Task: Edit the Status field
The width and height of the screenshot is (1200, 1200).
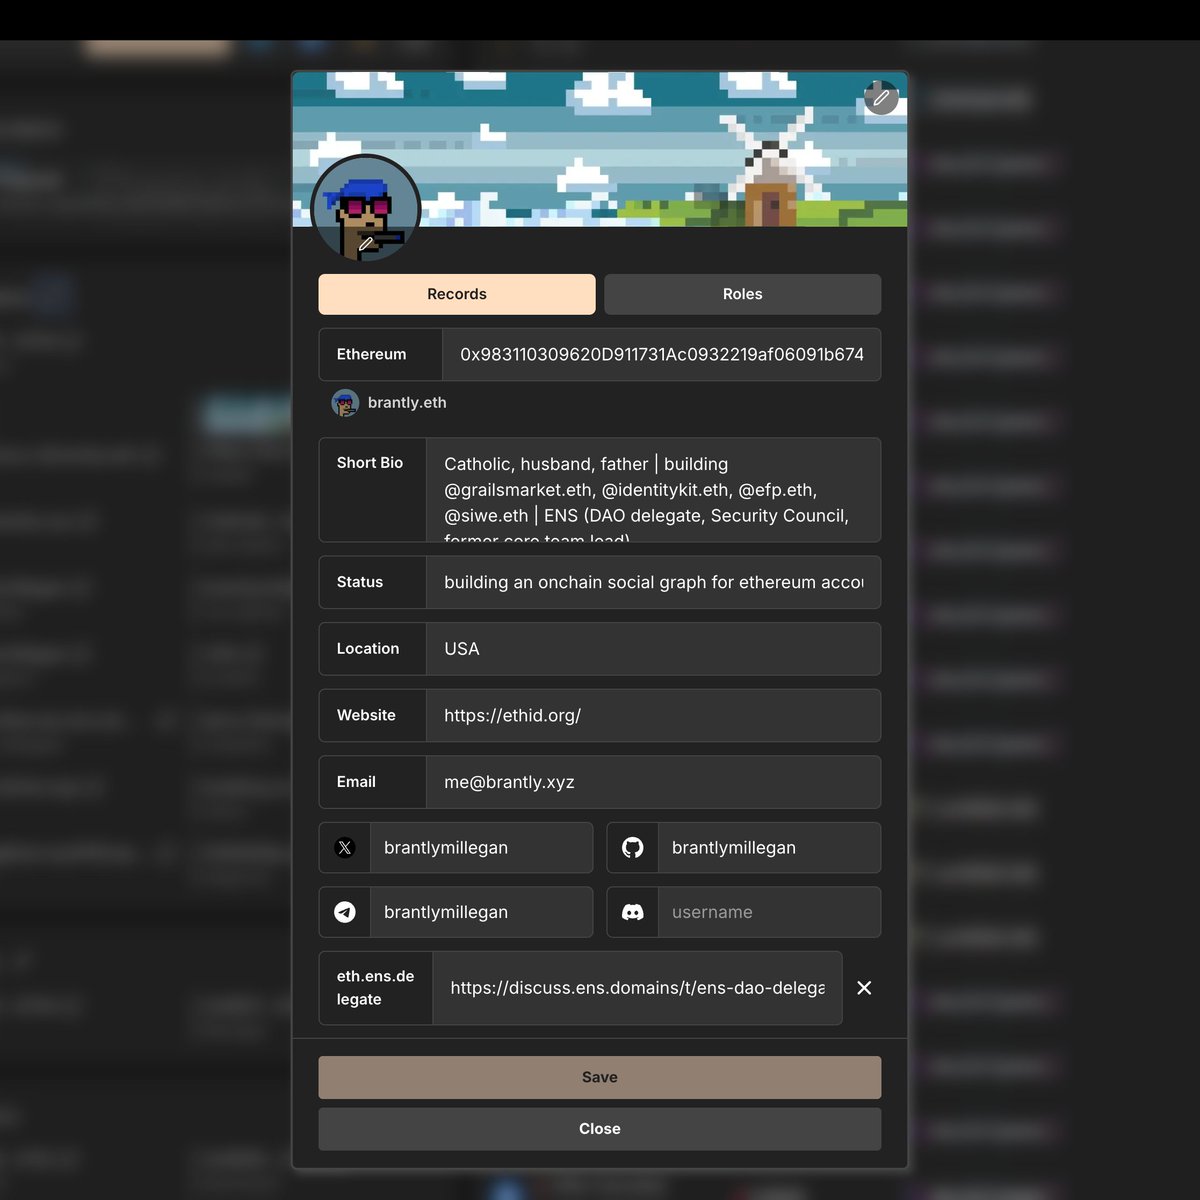Action: (x=653, y=582)
